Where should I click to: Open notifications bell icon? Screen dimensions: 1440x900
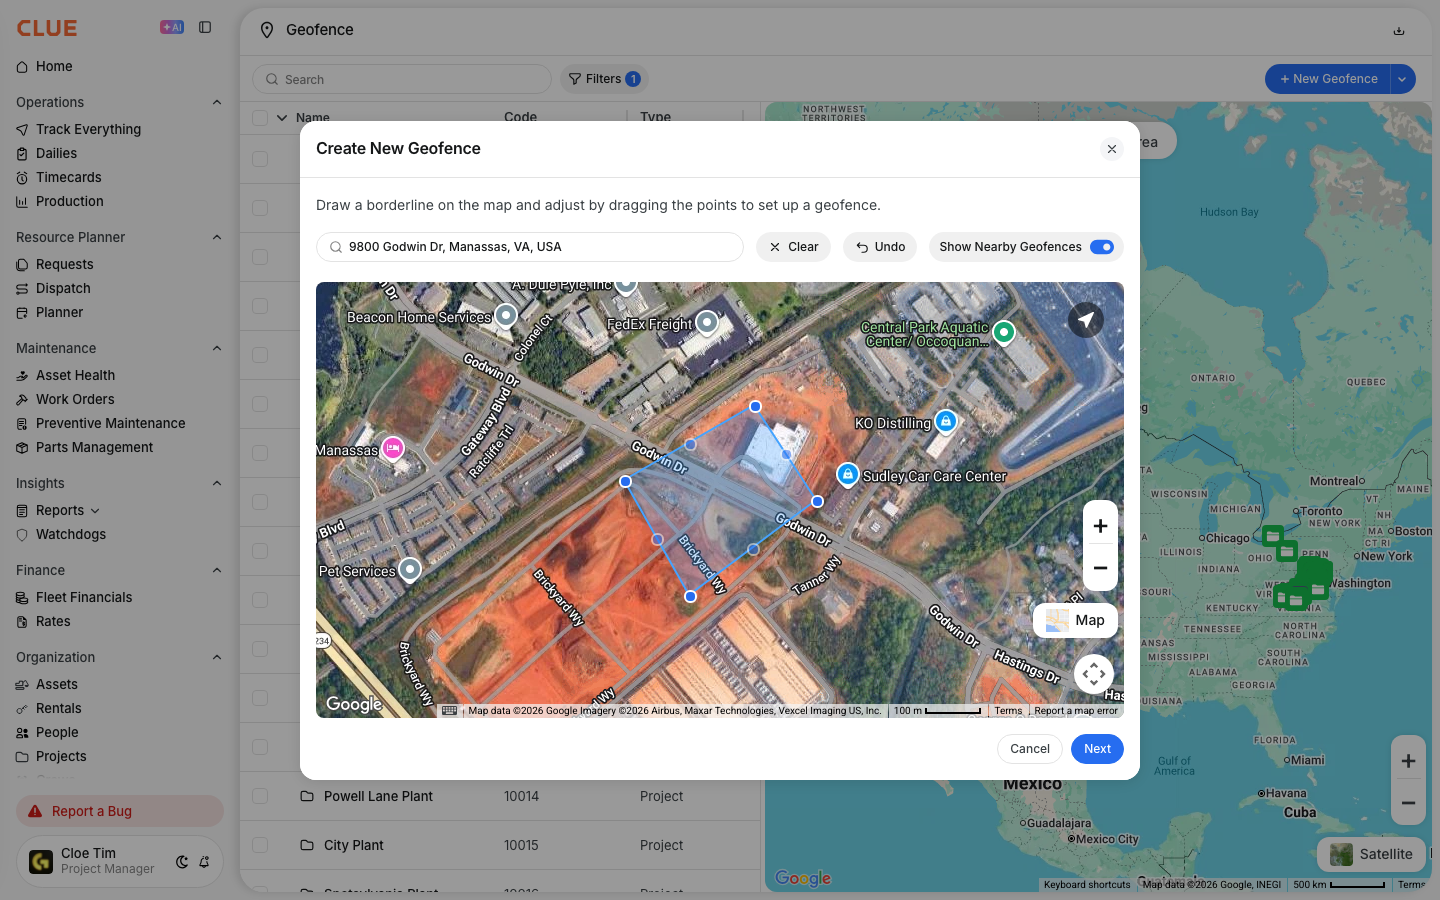pyautogui.click(x=204, y=862)
